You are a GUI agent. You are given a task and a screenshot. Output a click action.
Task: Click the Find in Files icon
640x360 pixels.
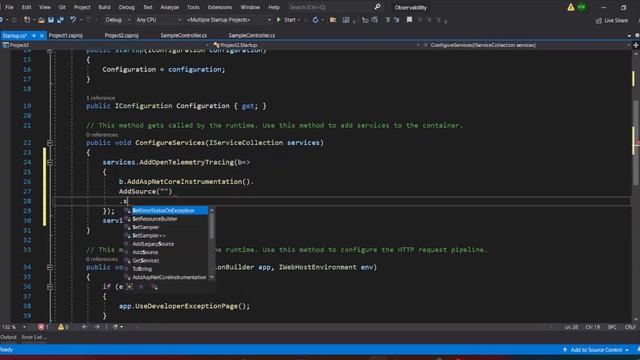[333, 20]
